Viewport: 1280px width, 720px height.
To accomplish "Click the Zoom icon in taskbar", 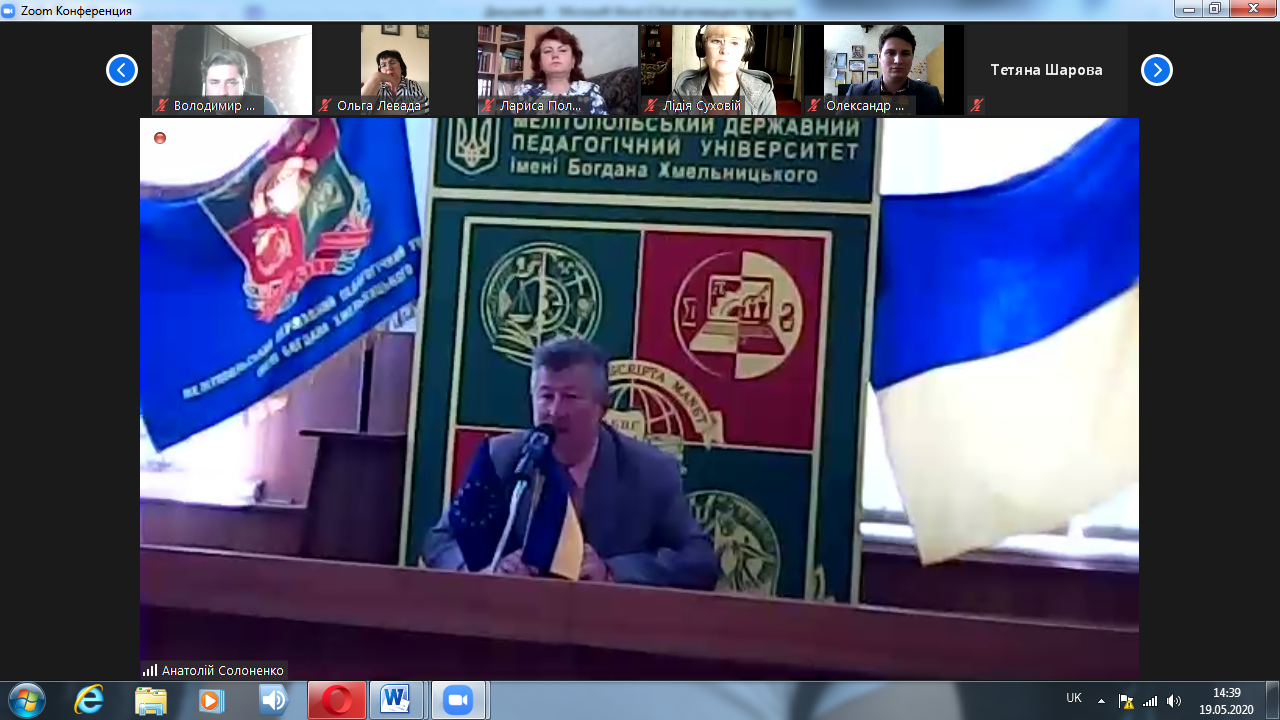I will [457, 701].
